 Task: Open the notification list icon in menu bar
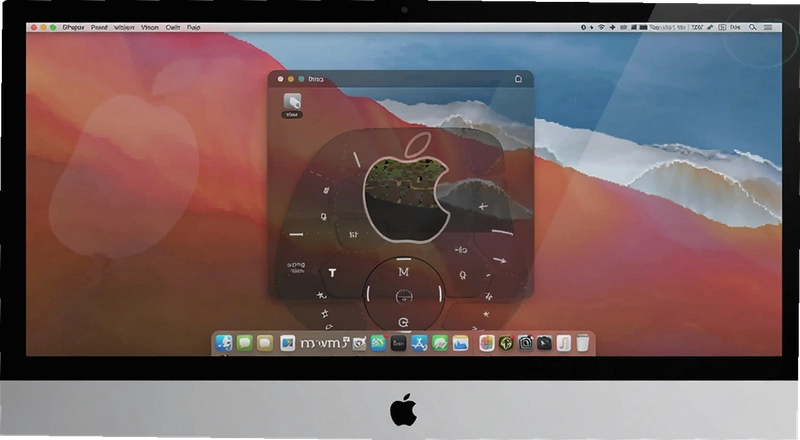[x=768, y=28]
